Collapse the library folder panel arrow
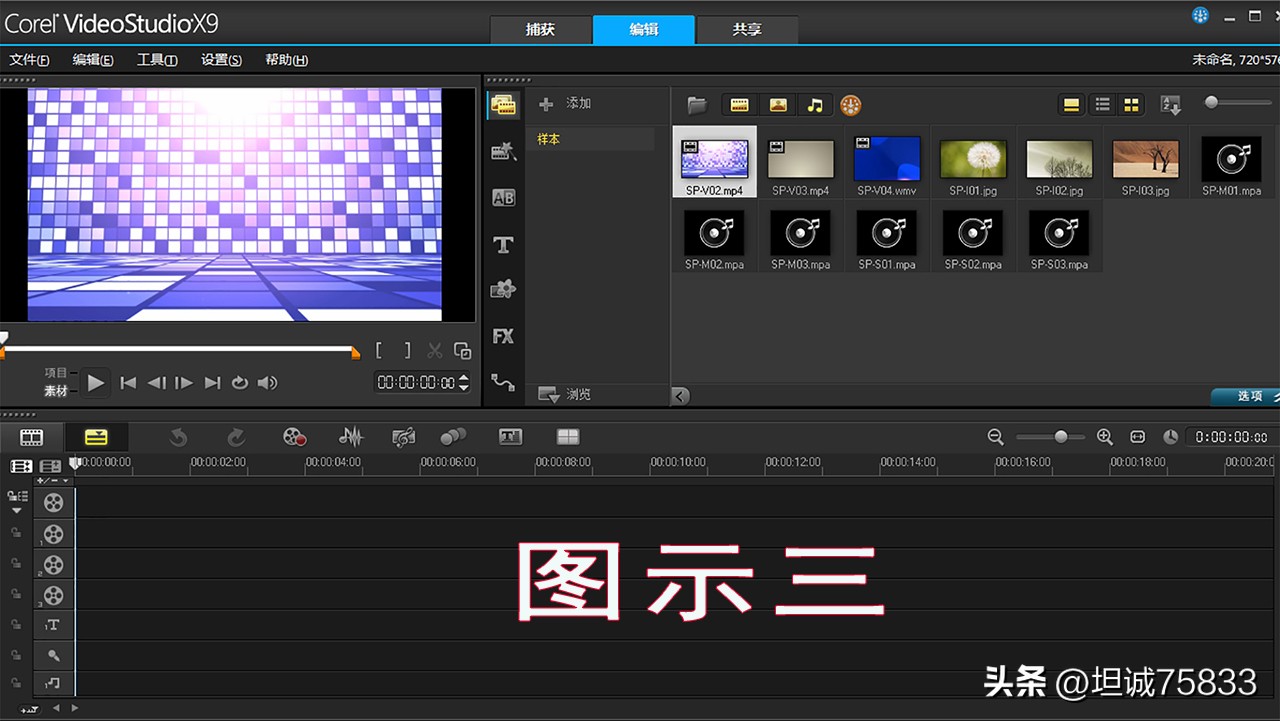This screenshot has height=721, width=1280. 681,396
